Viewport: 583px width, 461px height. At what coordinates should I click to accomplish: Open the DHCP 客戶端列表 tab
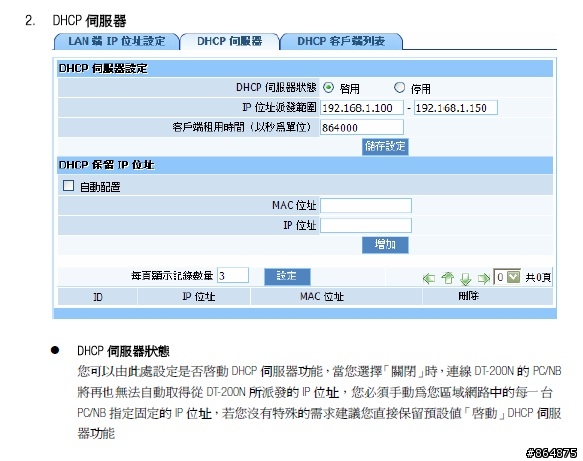click(341, 41)
